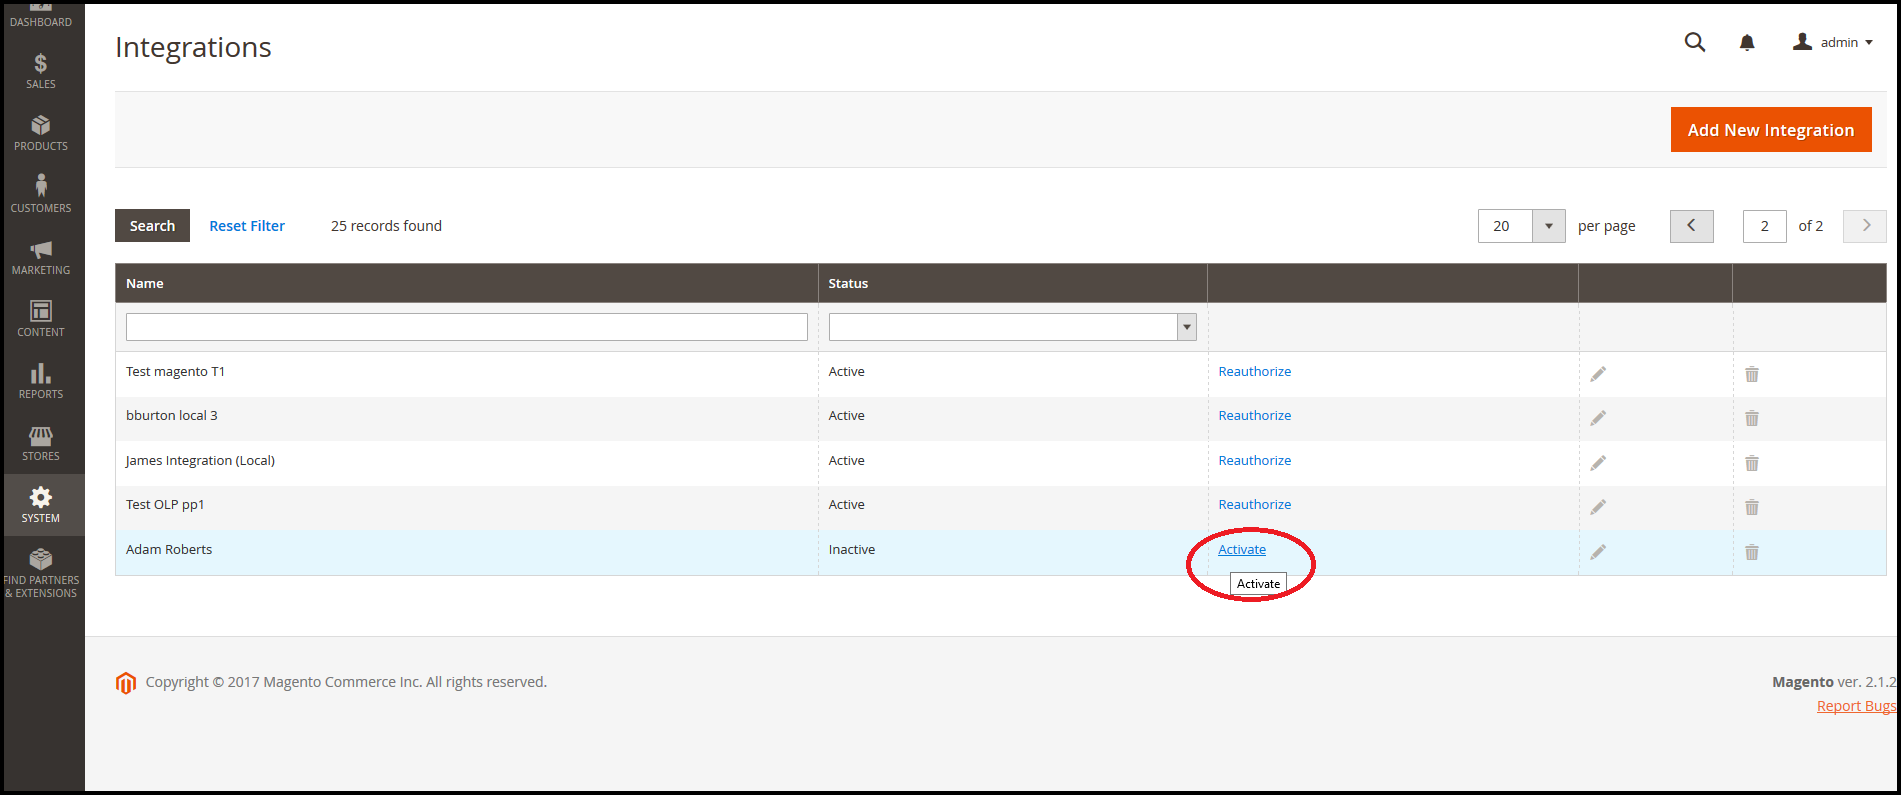Open the notifications bell icon
The width and height of the screenshot is (1901, 795).
(x=1746, y=42)
